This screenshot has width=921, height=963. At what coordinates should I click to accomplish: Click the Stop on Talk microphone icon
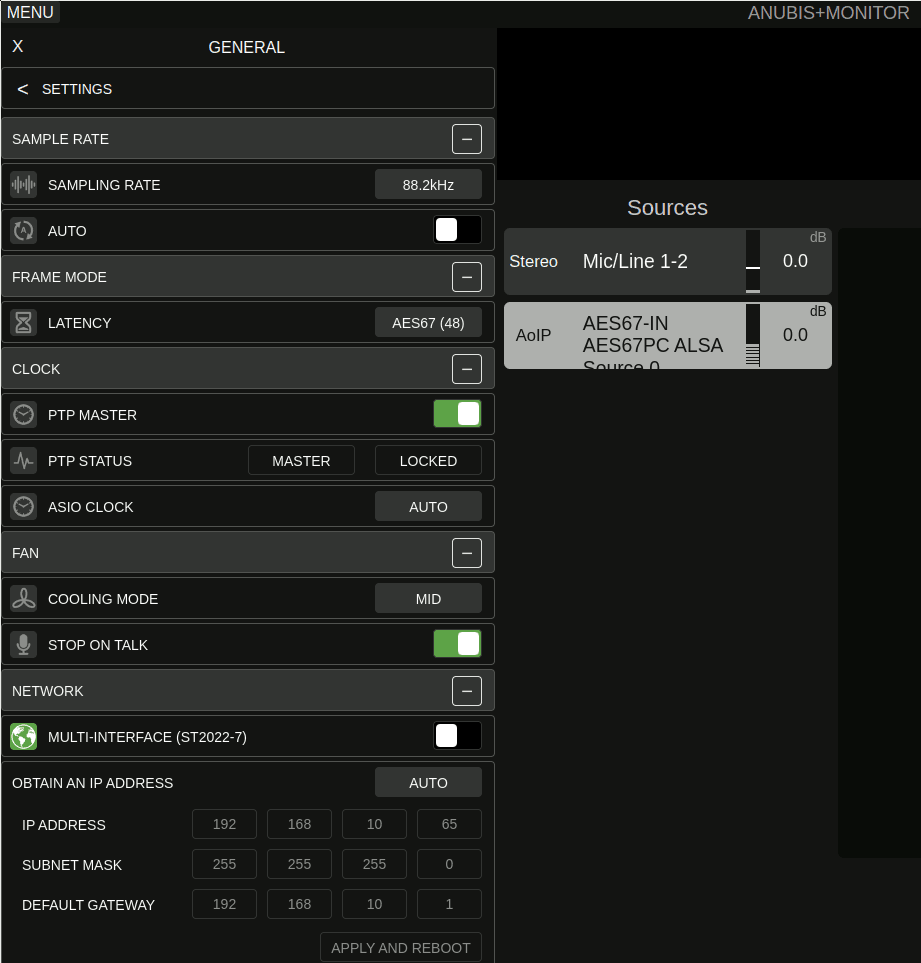[x=23, y=645]
